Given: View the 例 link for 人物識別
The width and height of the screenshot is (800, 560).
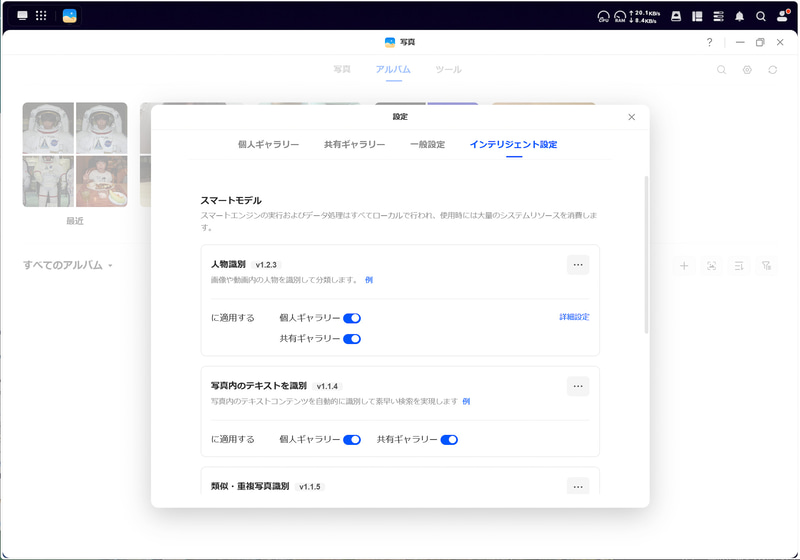Looking at the screenshot, I should (369, 280).
